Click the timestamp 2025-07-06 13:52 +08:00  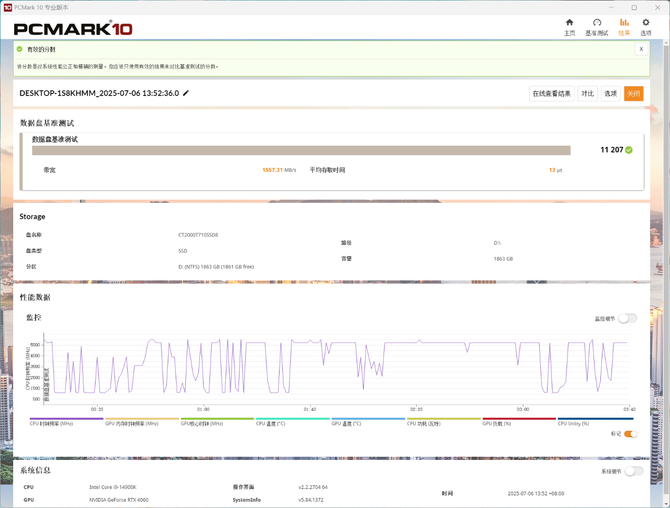click(536, 493)
